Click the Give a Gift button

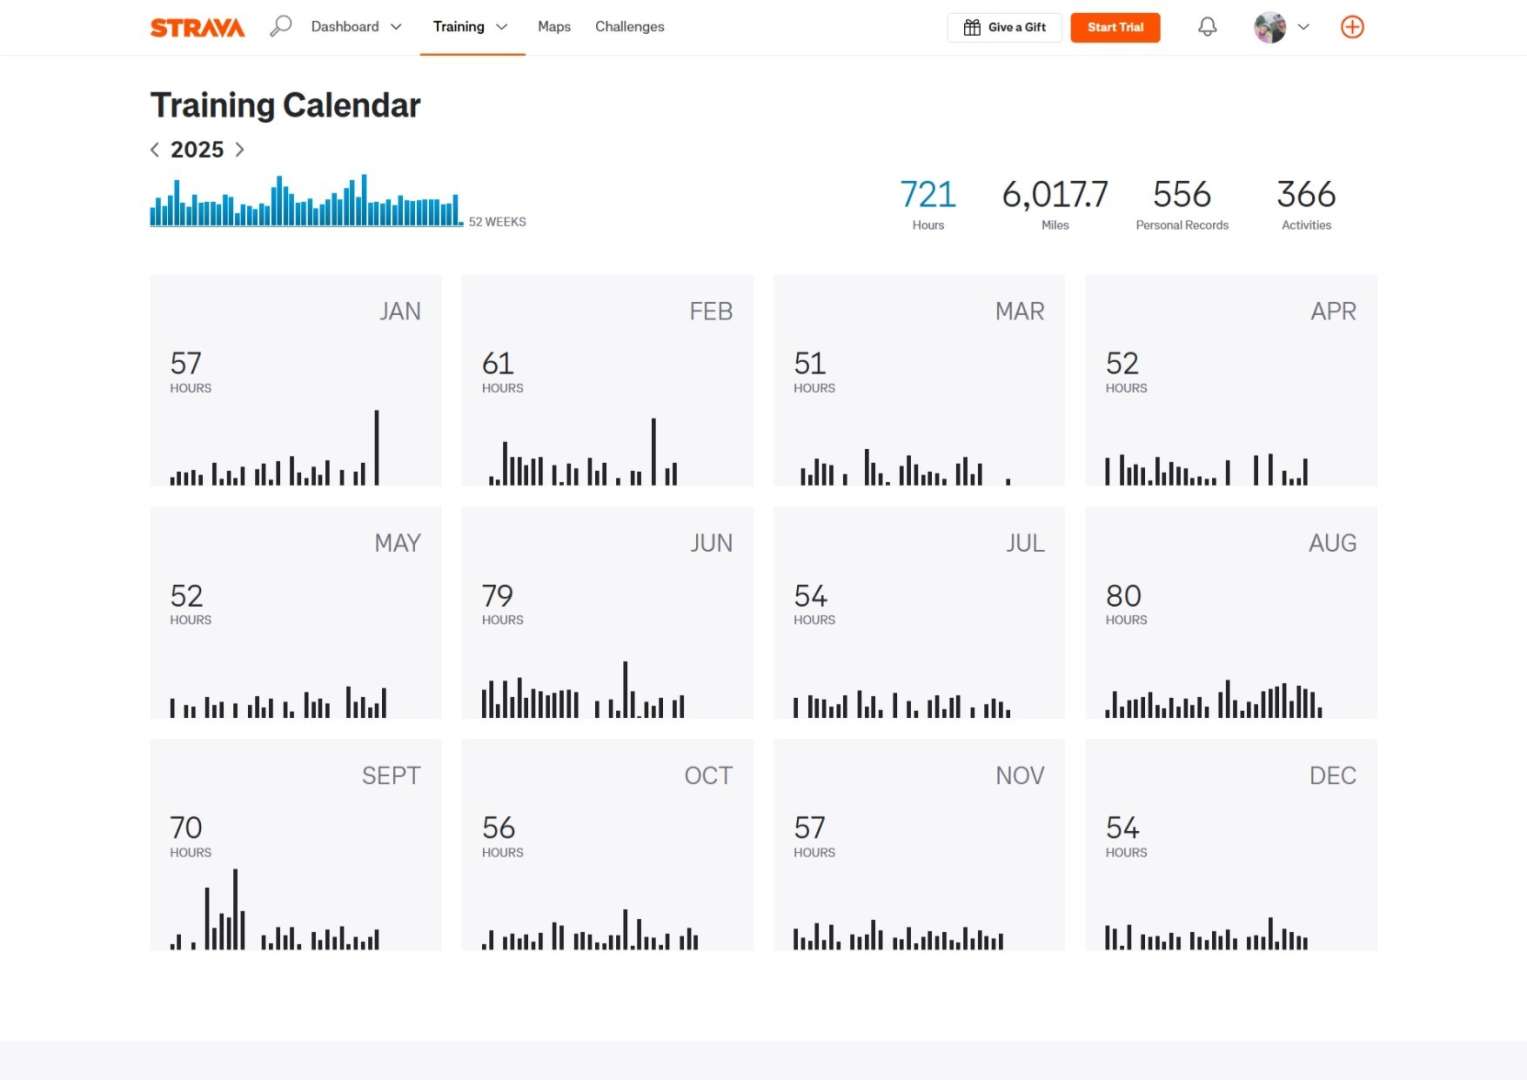click(x=1004, y=27)
